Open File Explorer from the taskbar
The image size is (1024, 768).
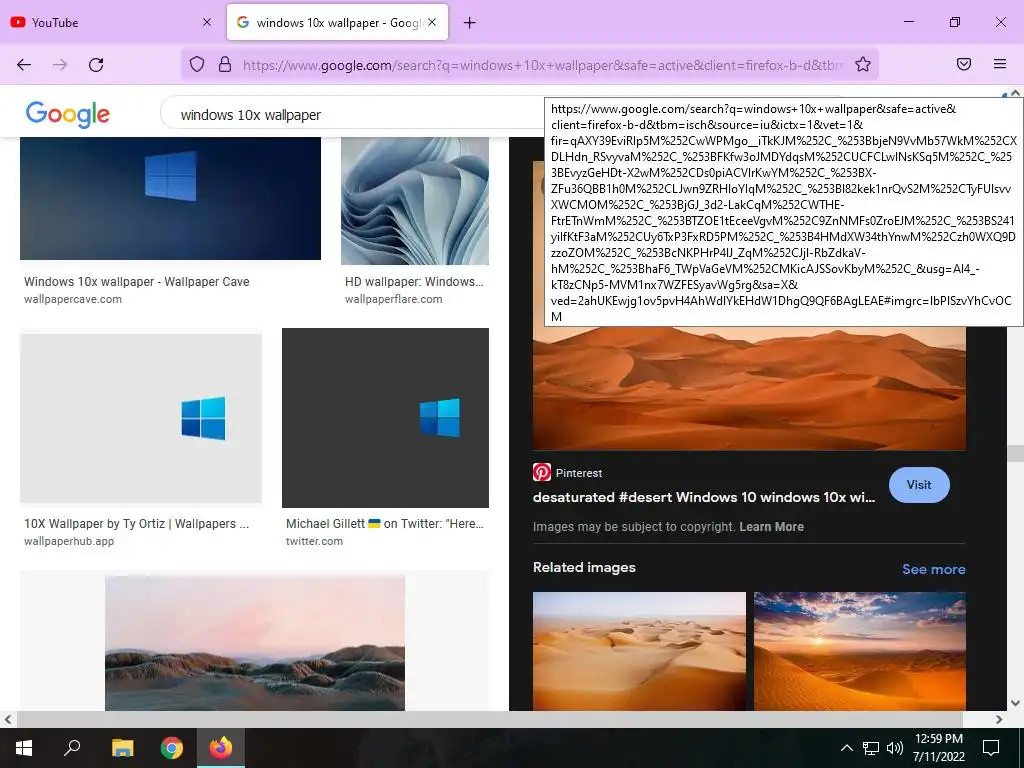122,748
